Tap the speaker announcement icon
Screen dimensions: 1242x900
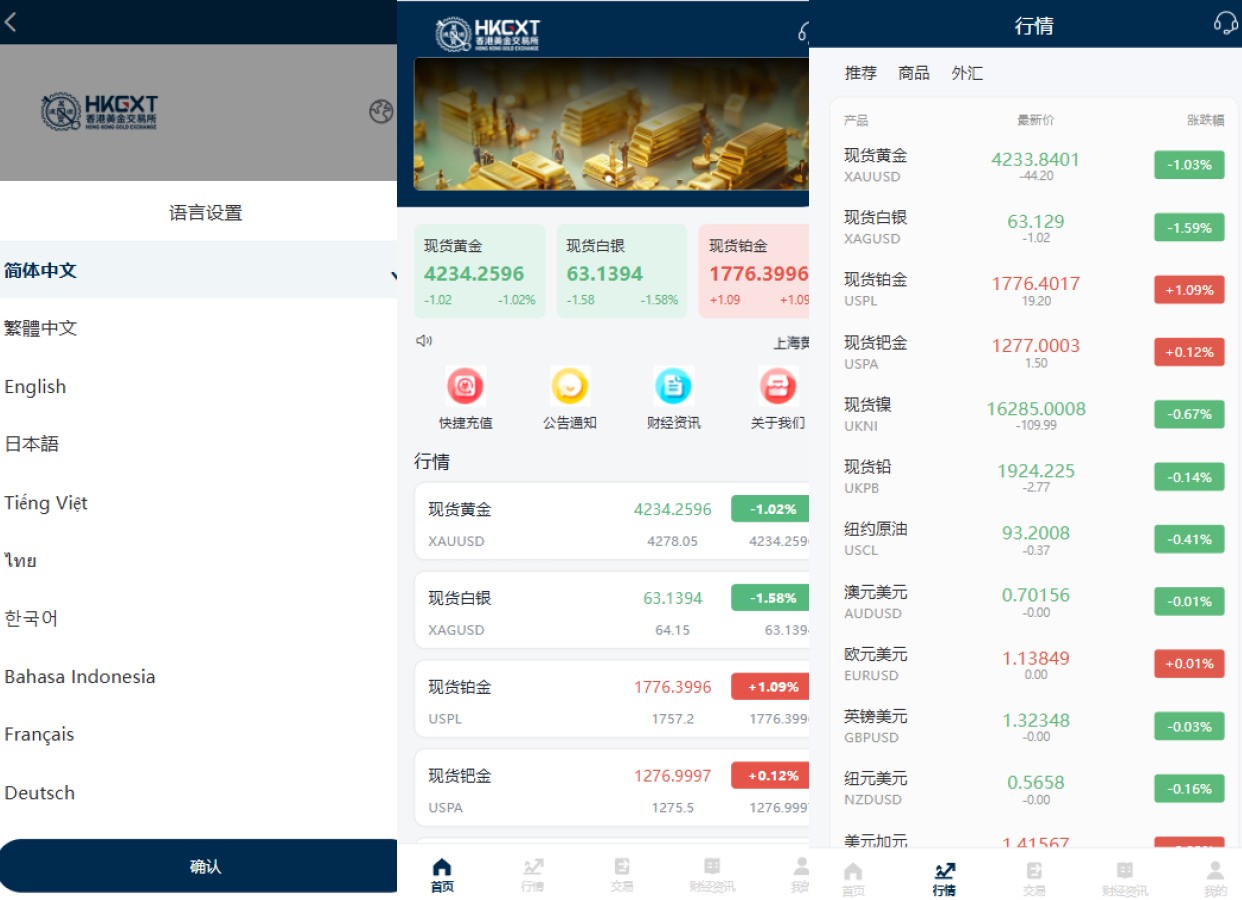[424, 341]
